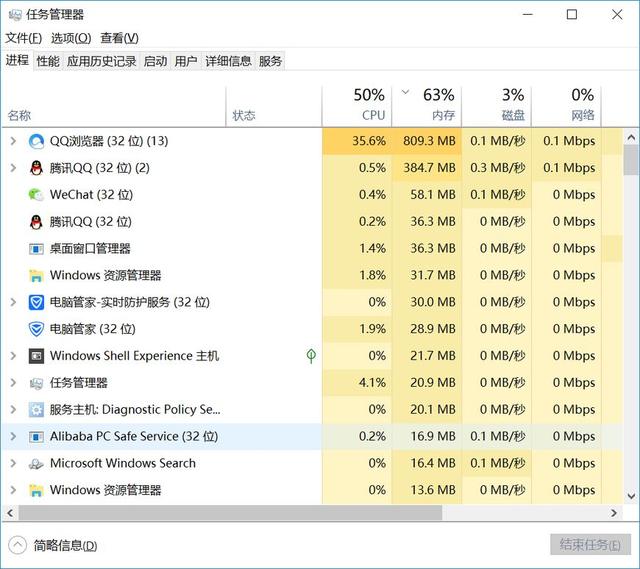The width and height of the screenshot is (640, 569).
Task: Switch to the 性能 tab
Action: point(48,61)
